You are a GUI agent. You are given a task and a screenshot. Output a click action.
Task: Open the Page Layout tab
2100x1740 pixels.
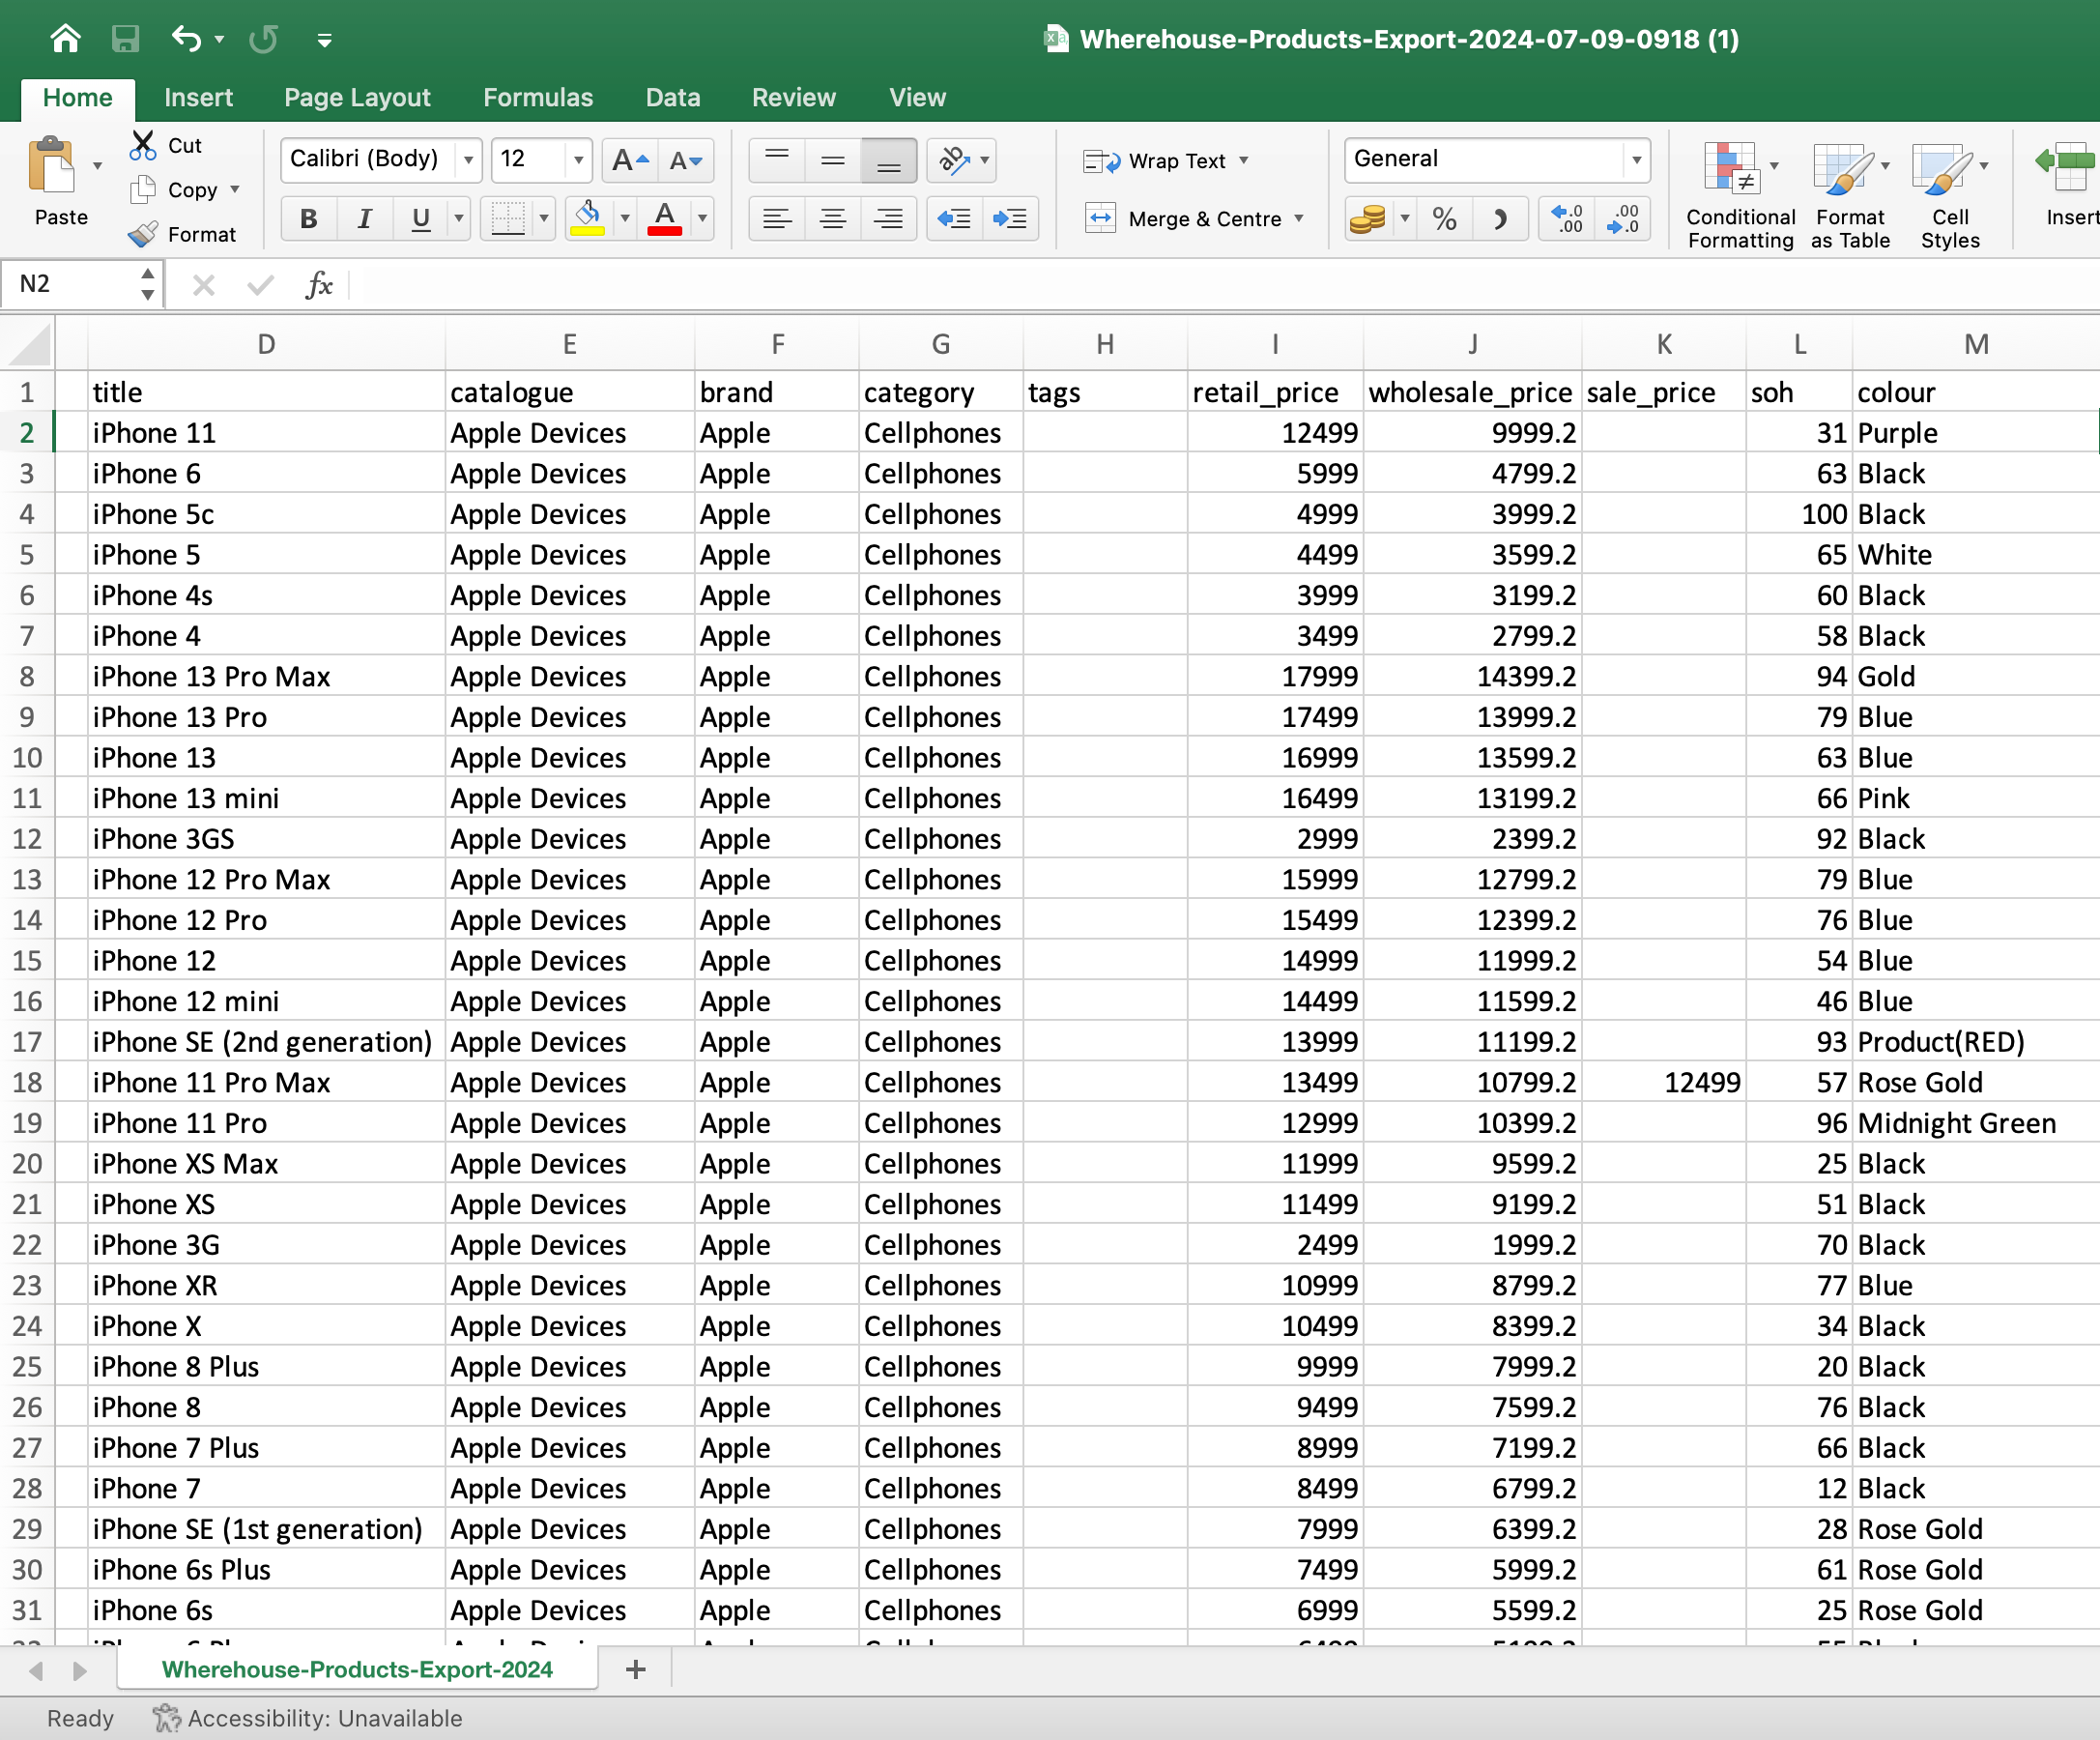pyautogui.click(x=357, y=97)
